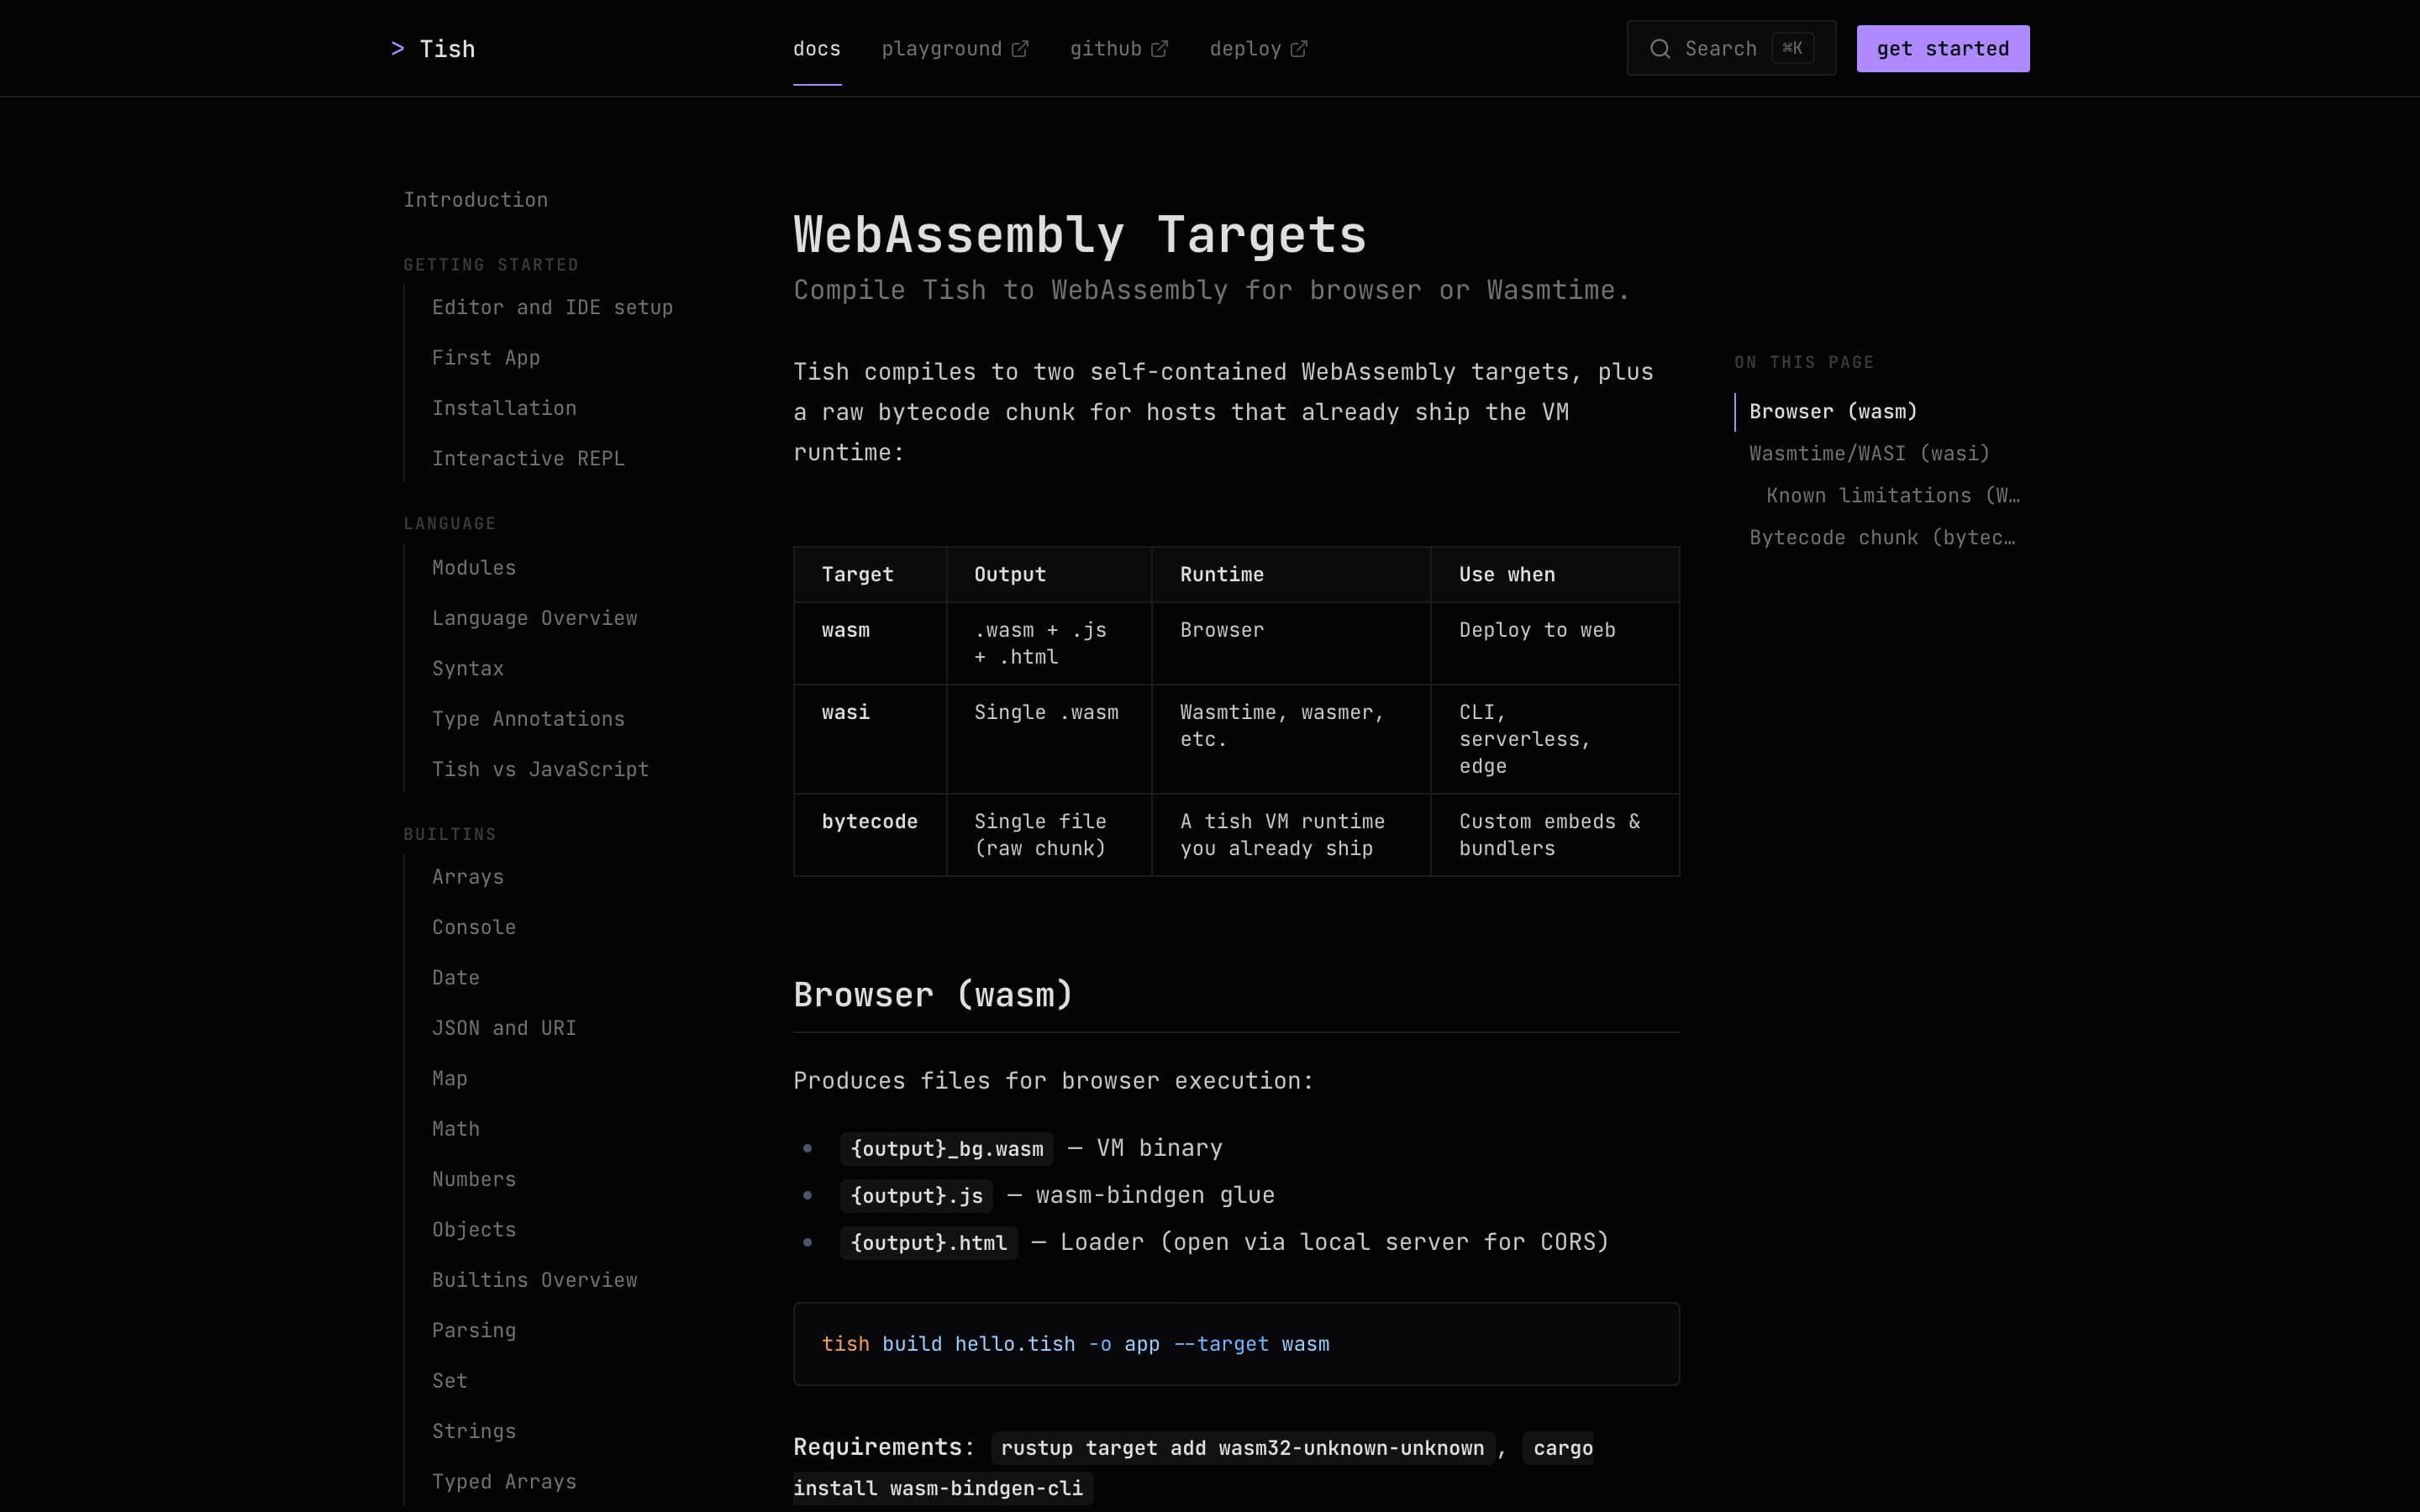Open Typed Arrays page
Image resolution: width=2420 pixels, height=1512 pixels.
click(504, 1481)
